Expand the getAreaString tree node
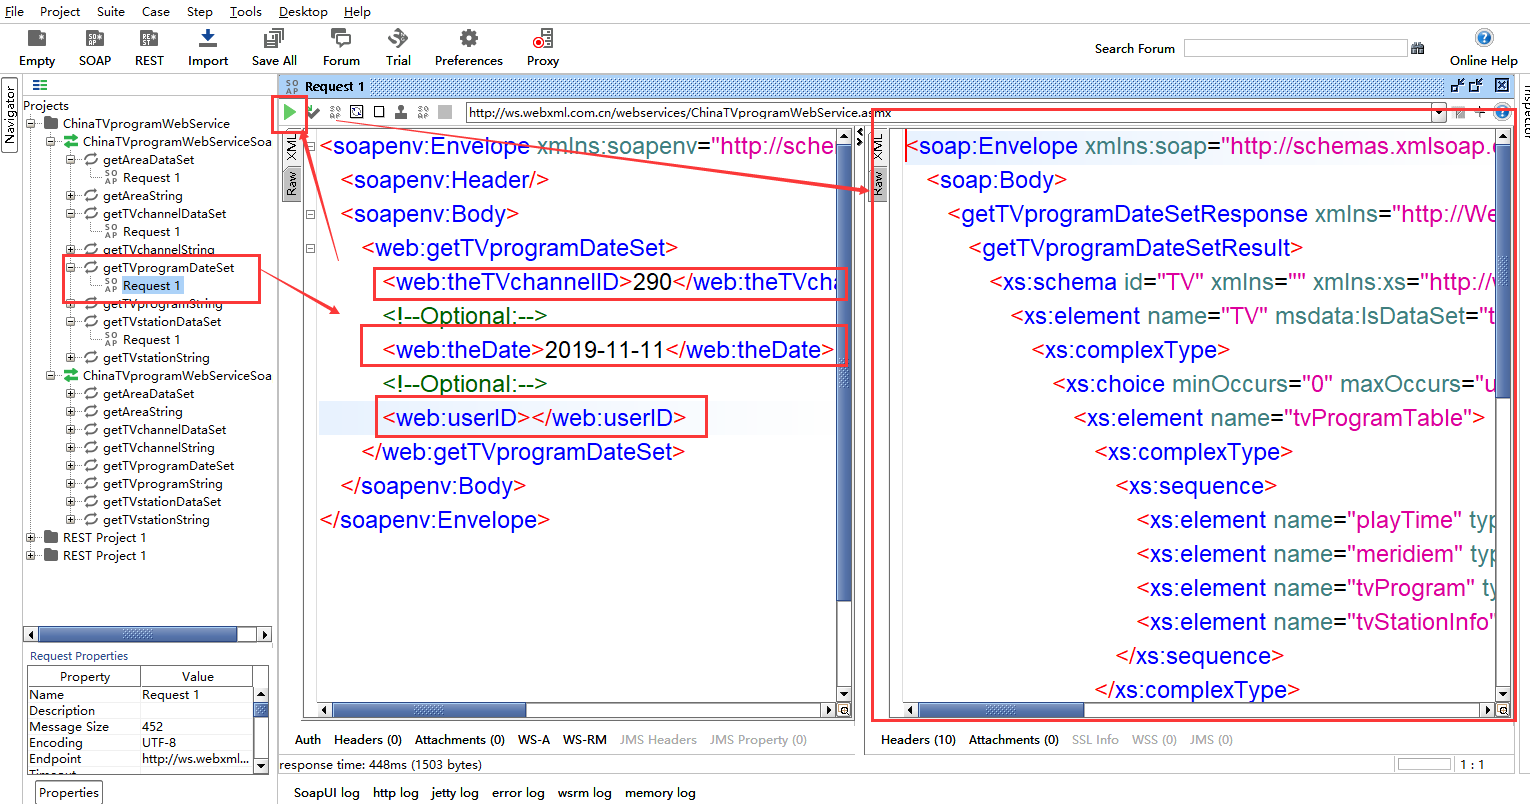The image size is (1530, 804). pyautogui.click(x=71, y=196)
